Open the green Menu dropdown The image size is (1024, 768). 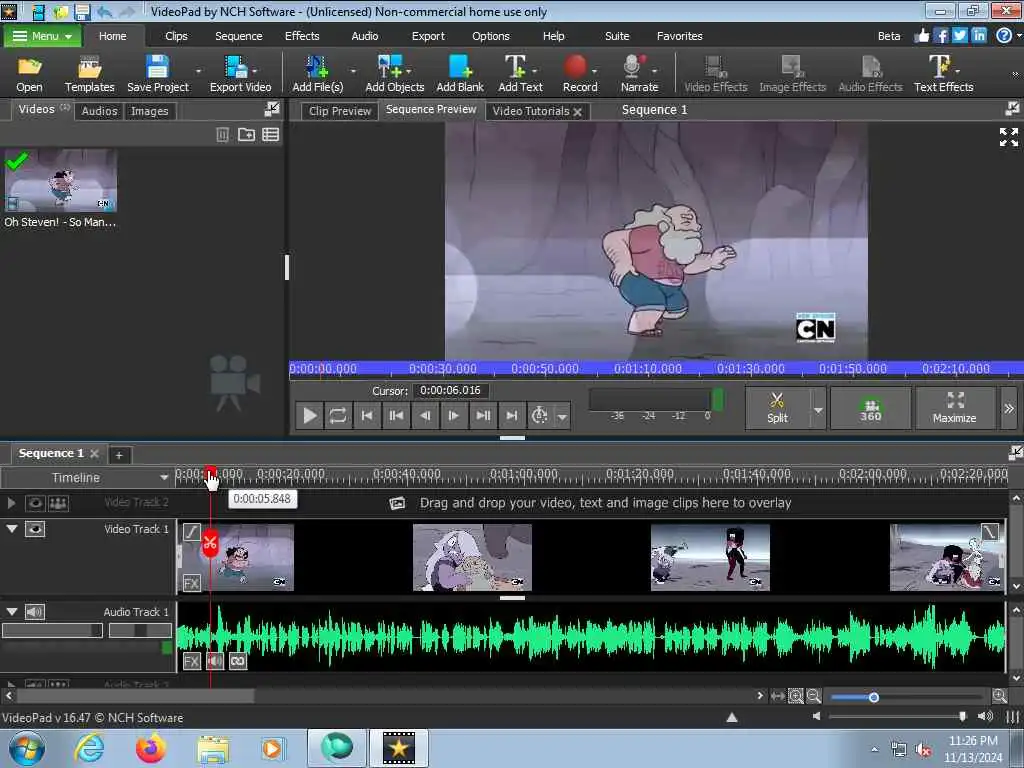[x=42, y=36]
